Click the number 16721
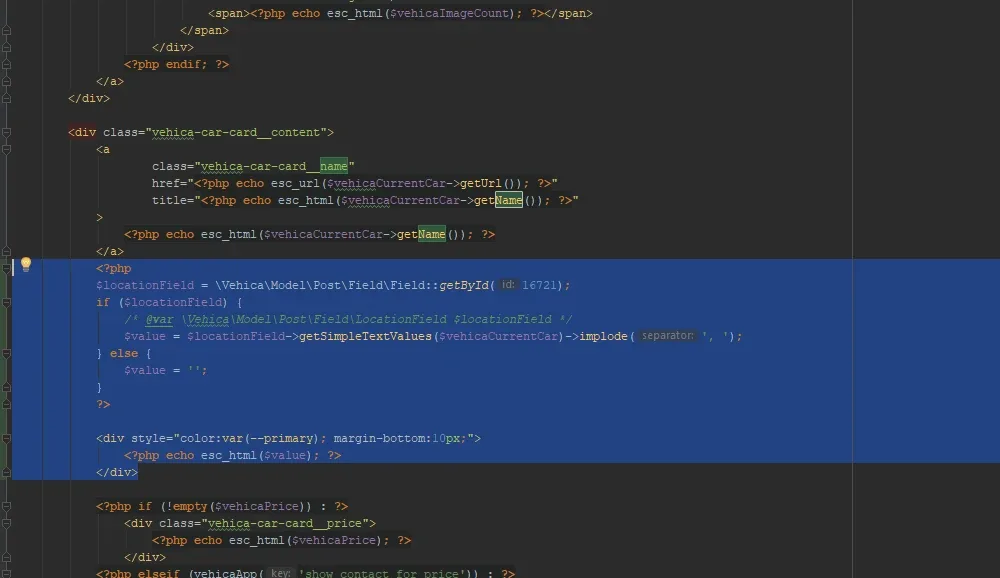This screenshot has height=578, width=1000. (x=539, y=285)
